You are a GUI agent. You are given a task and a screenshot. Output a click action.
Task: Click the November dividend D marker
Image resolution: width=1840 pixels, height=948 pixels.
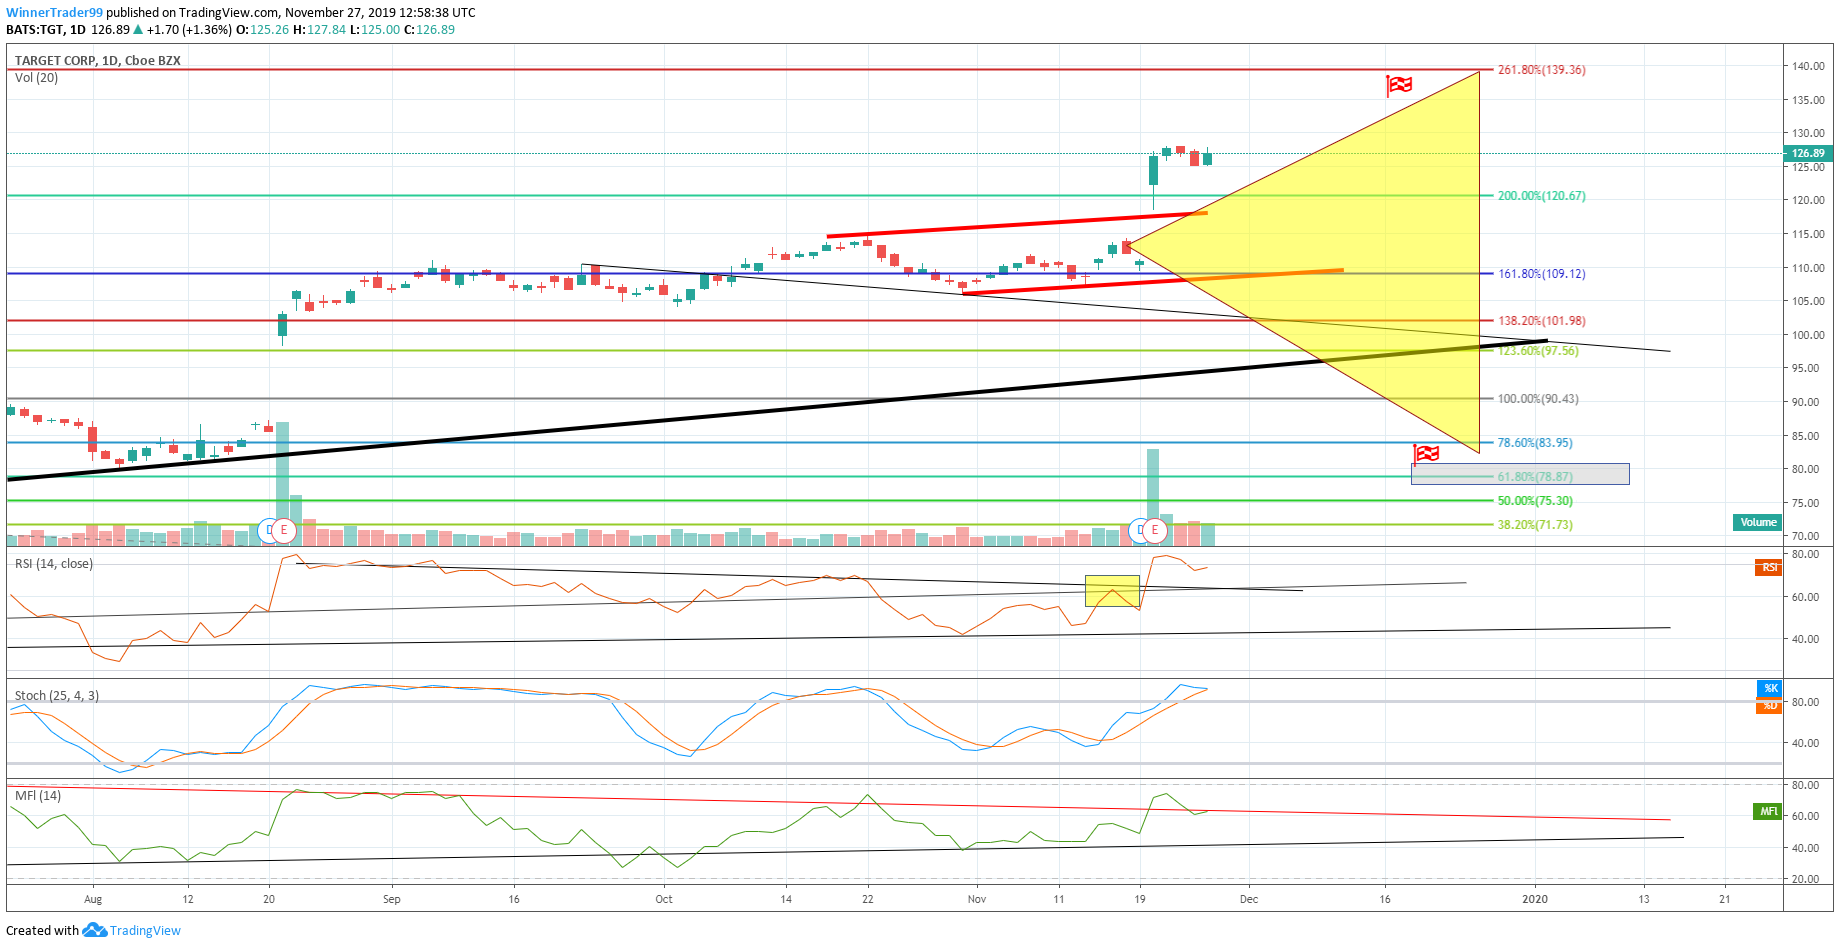(1138, 530)
